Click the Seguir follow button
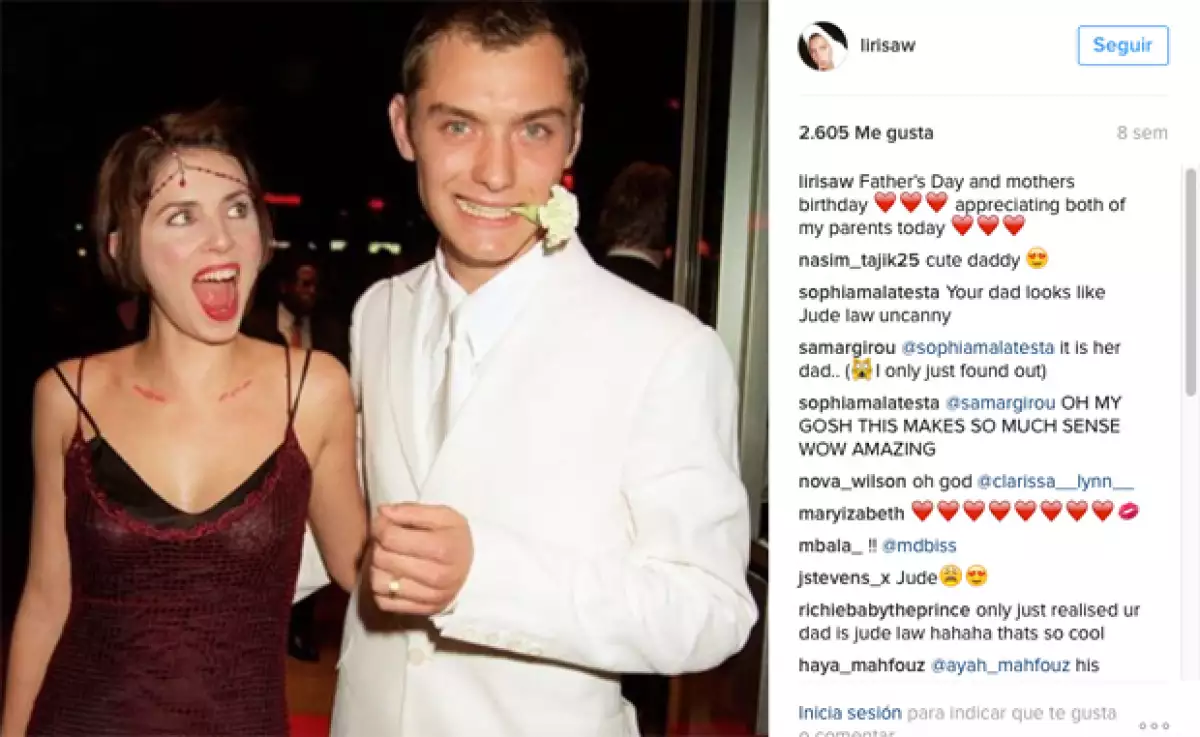 coord(1123,46)
